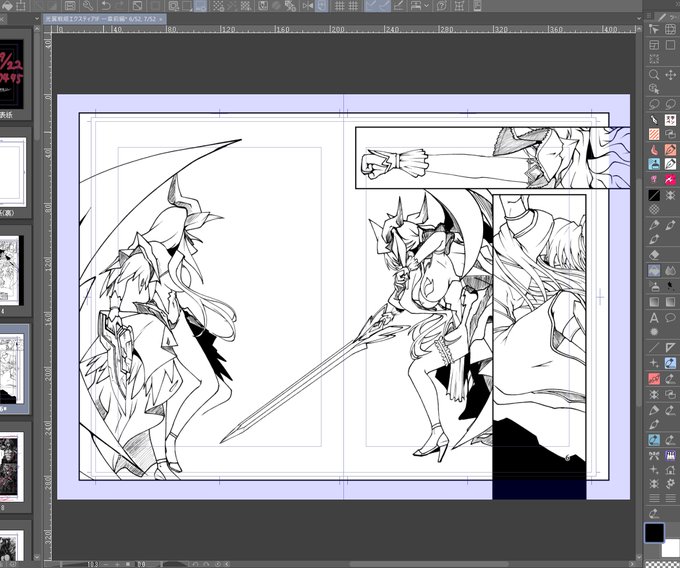Select the triangle ruler tool

pos(670,347)
